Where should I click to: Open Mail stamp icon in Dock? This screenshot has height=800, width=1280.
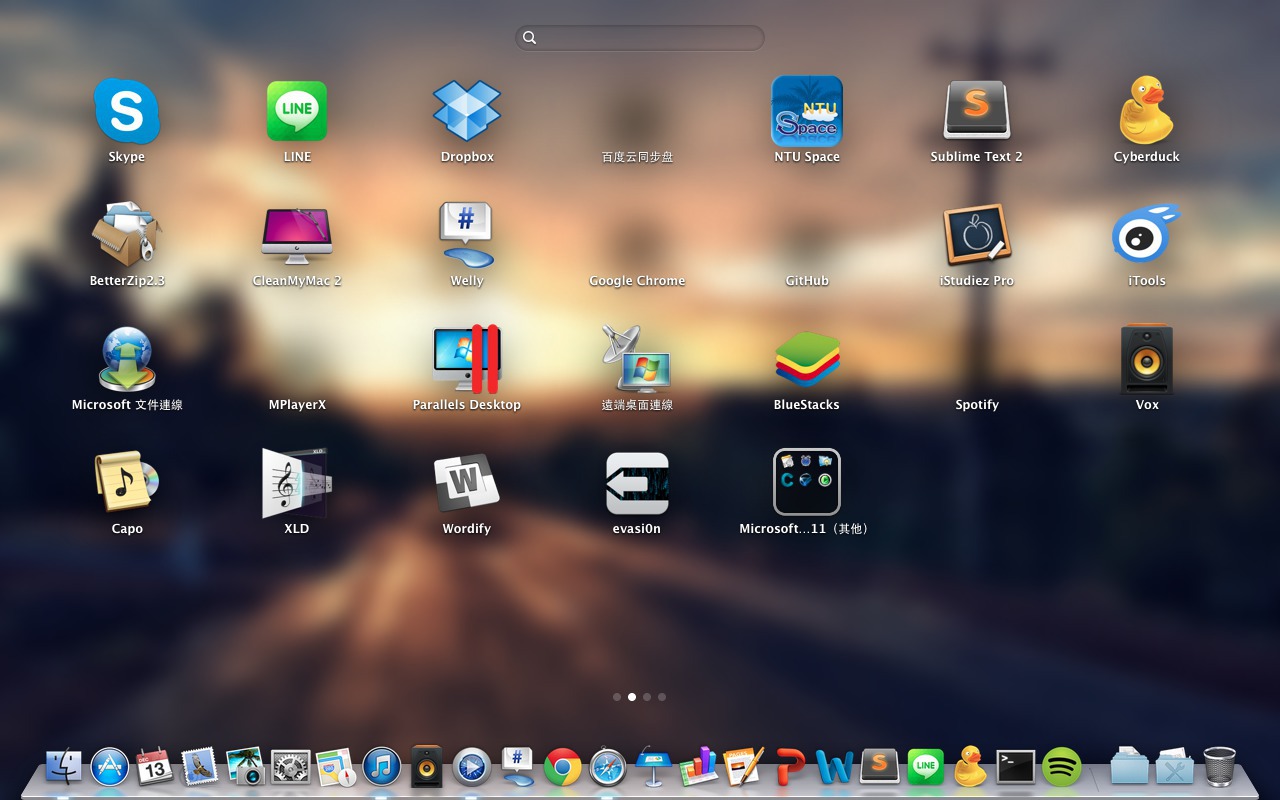coord(200,767)
